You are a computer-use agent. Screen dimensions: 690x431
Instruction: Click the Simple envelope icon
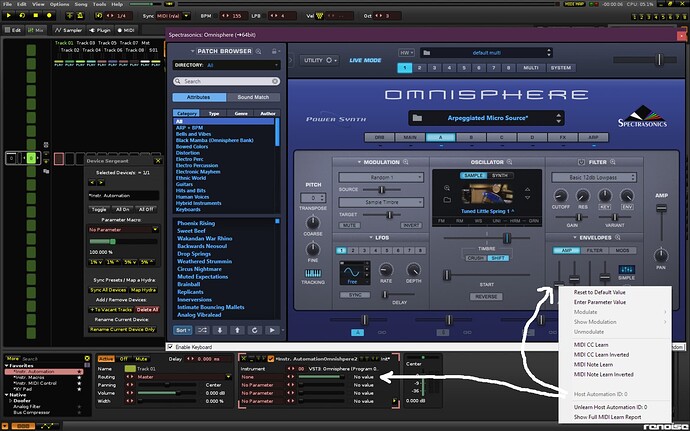tap(626, 269)
